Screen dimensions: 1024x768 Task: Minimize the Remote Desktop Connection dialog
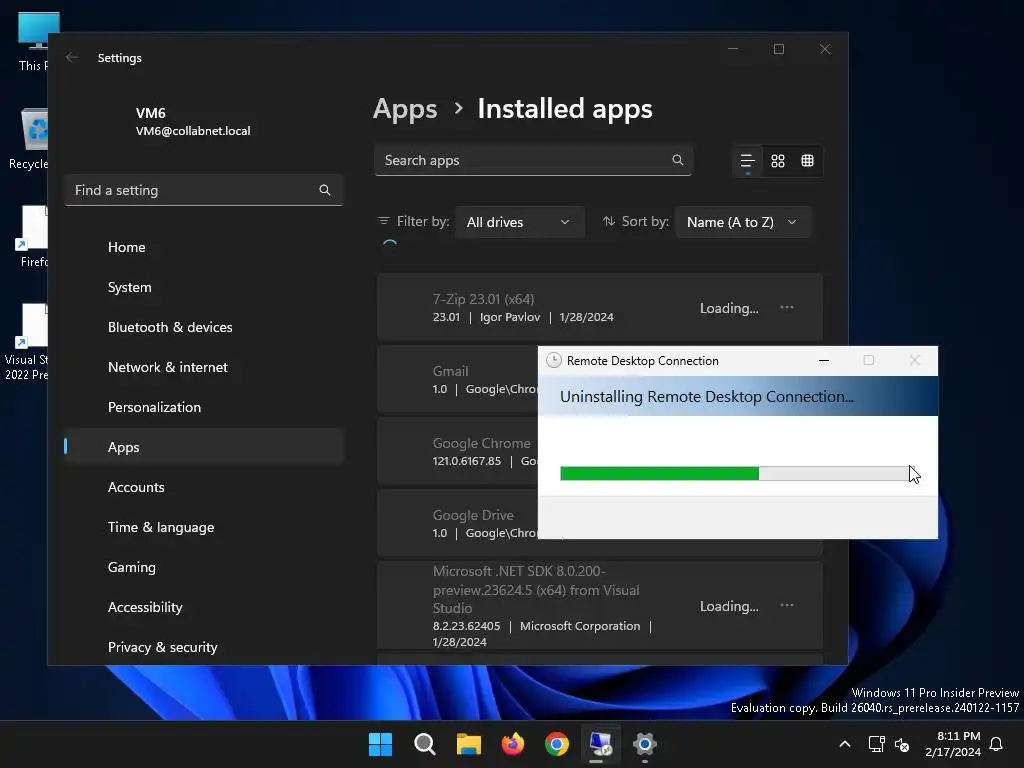pos(824,360)
